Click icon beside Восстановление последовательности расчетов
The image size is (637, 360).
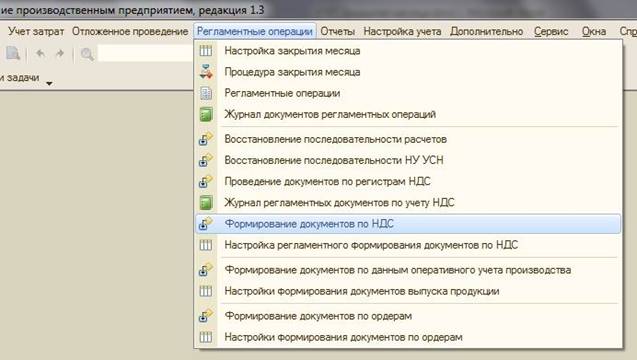[206, 139]
